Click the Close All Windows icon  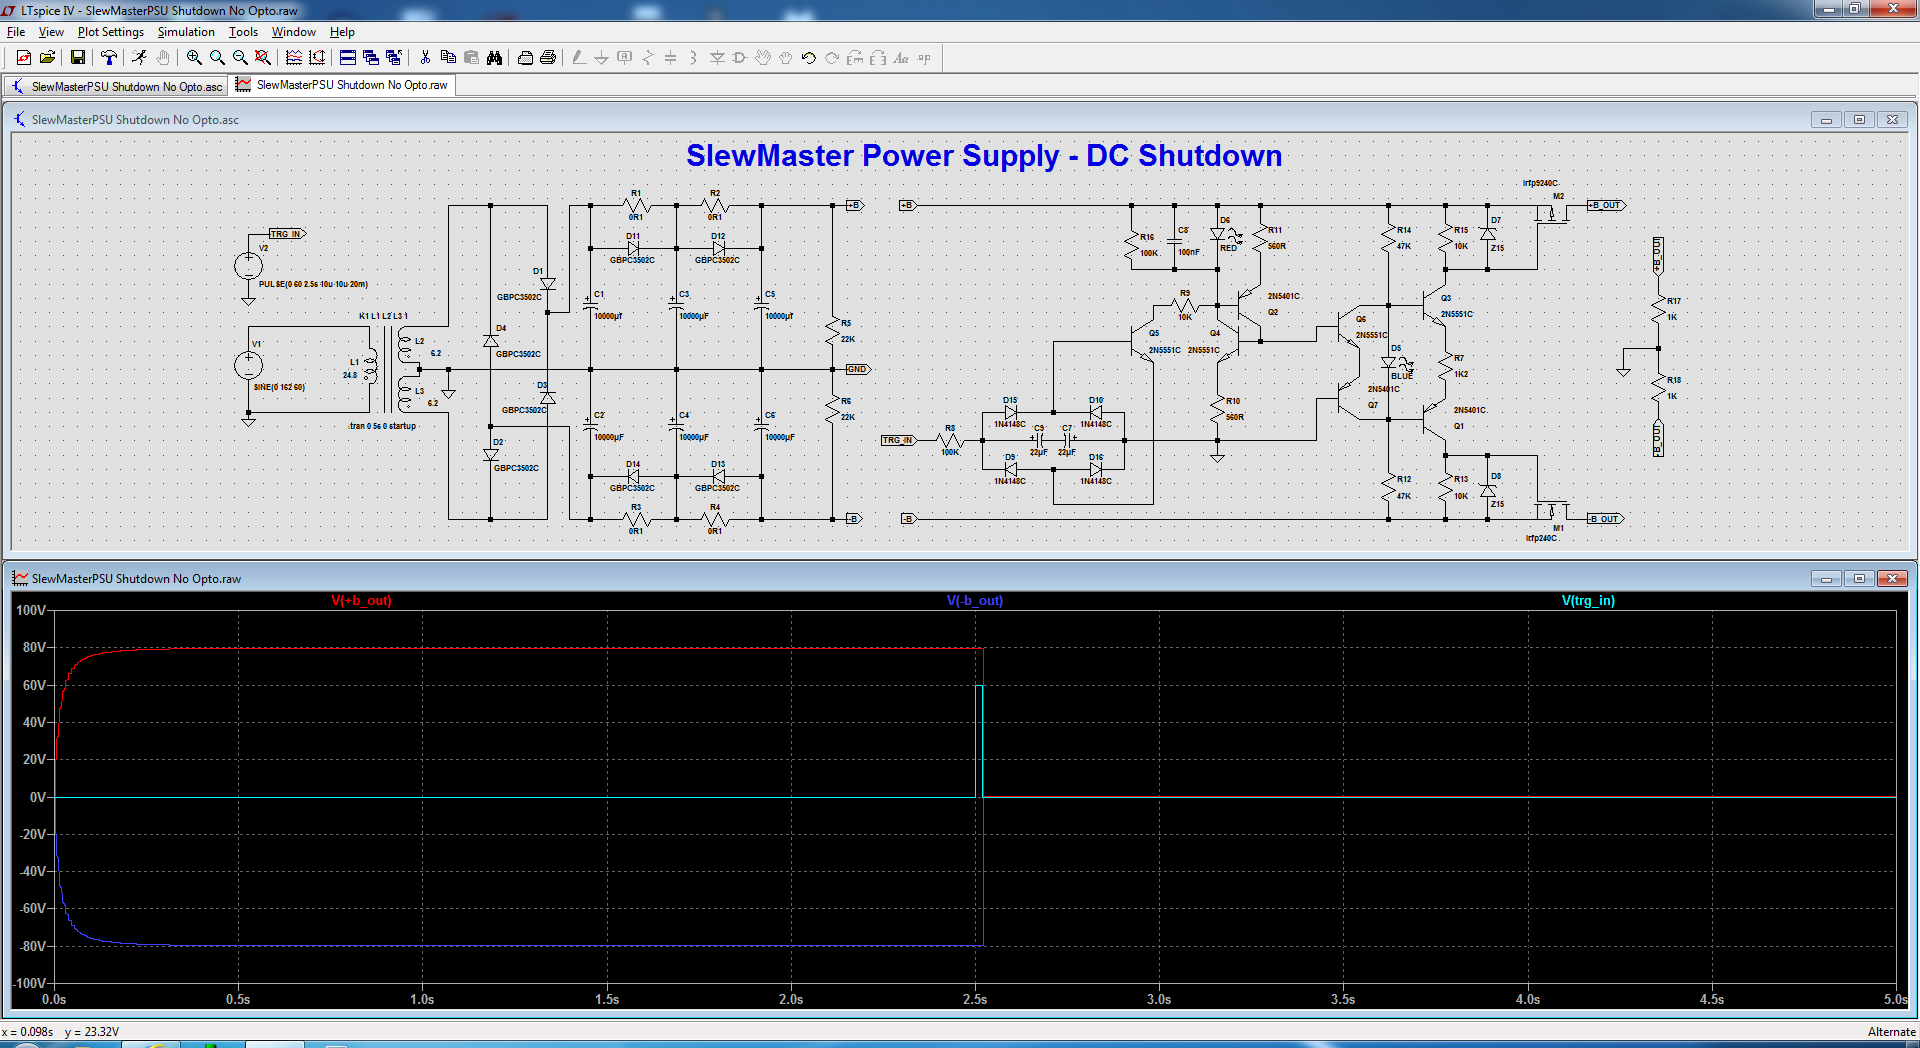[394, 58]
